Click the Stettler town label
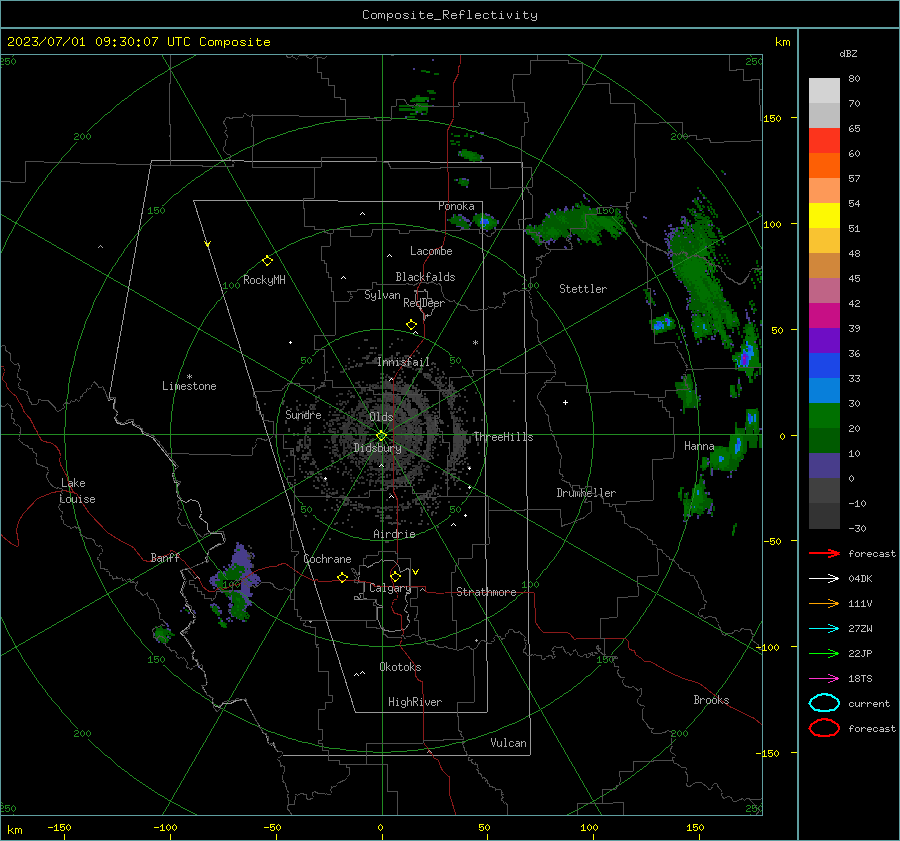 [x=583, y=289]
